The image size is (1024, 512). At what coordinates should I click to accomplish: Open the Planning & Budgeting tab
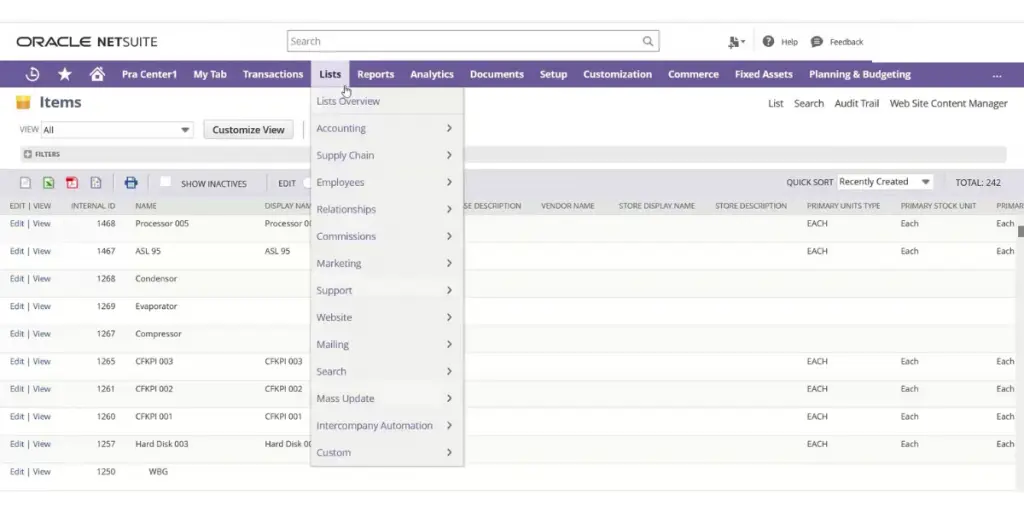tap(859, 74)
